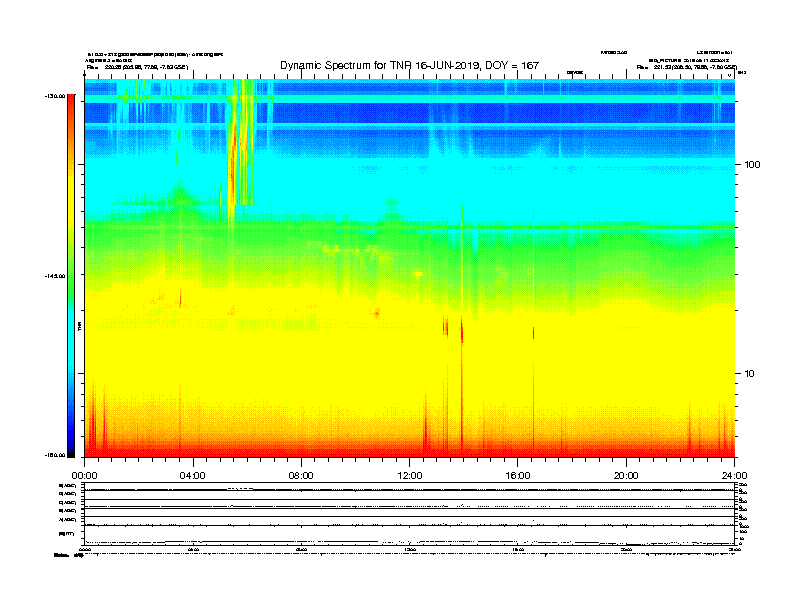This screenshot has height=612, width=792.
Task: Click the 24:00 time axis label
Action: point(734,476)
